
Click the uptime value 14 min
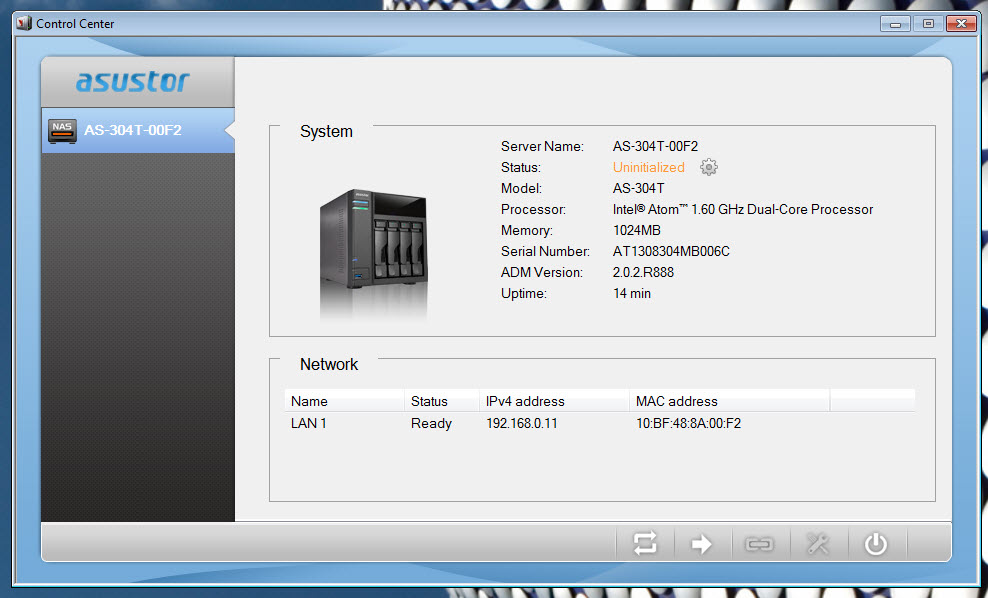[x=632, y=293]
